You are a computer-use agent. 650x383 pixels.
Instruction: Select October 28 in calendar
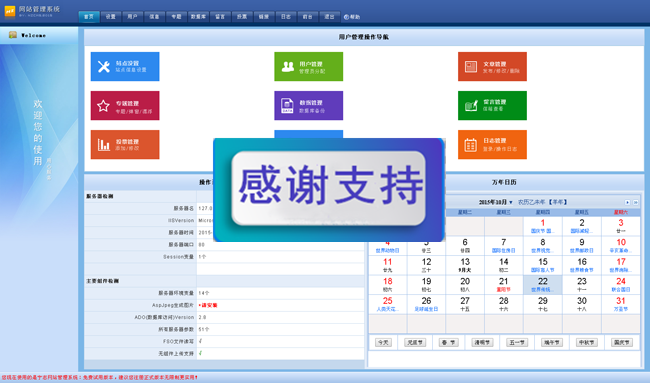click(x=504, y=304)
